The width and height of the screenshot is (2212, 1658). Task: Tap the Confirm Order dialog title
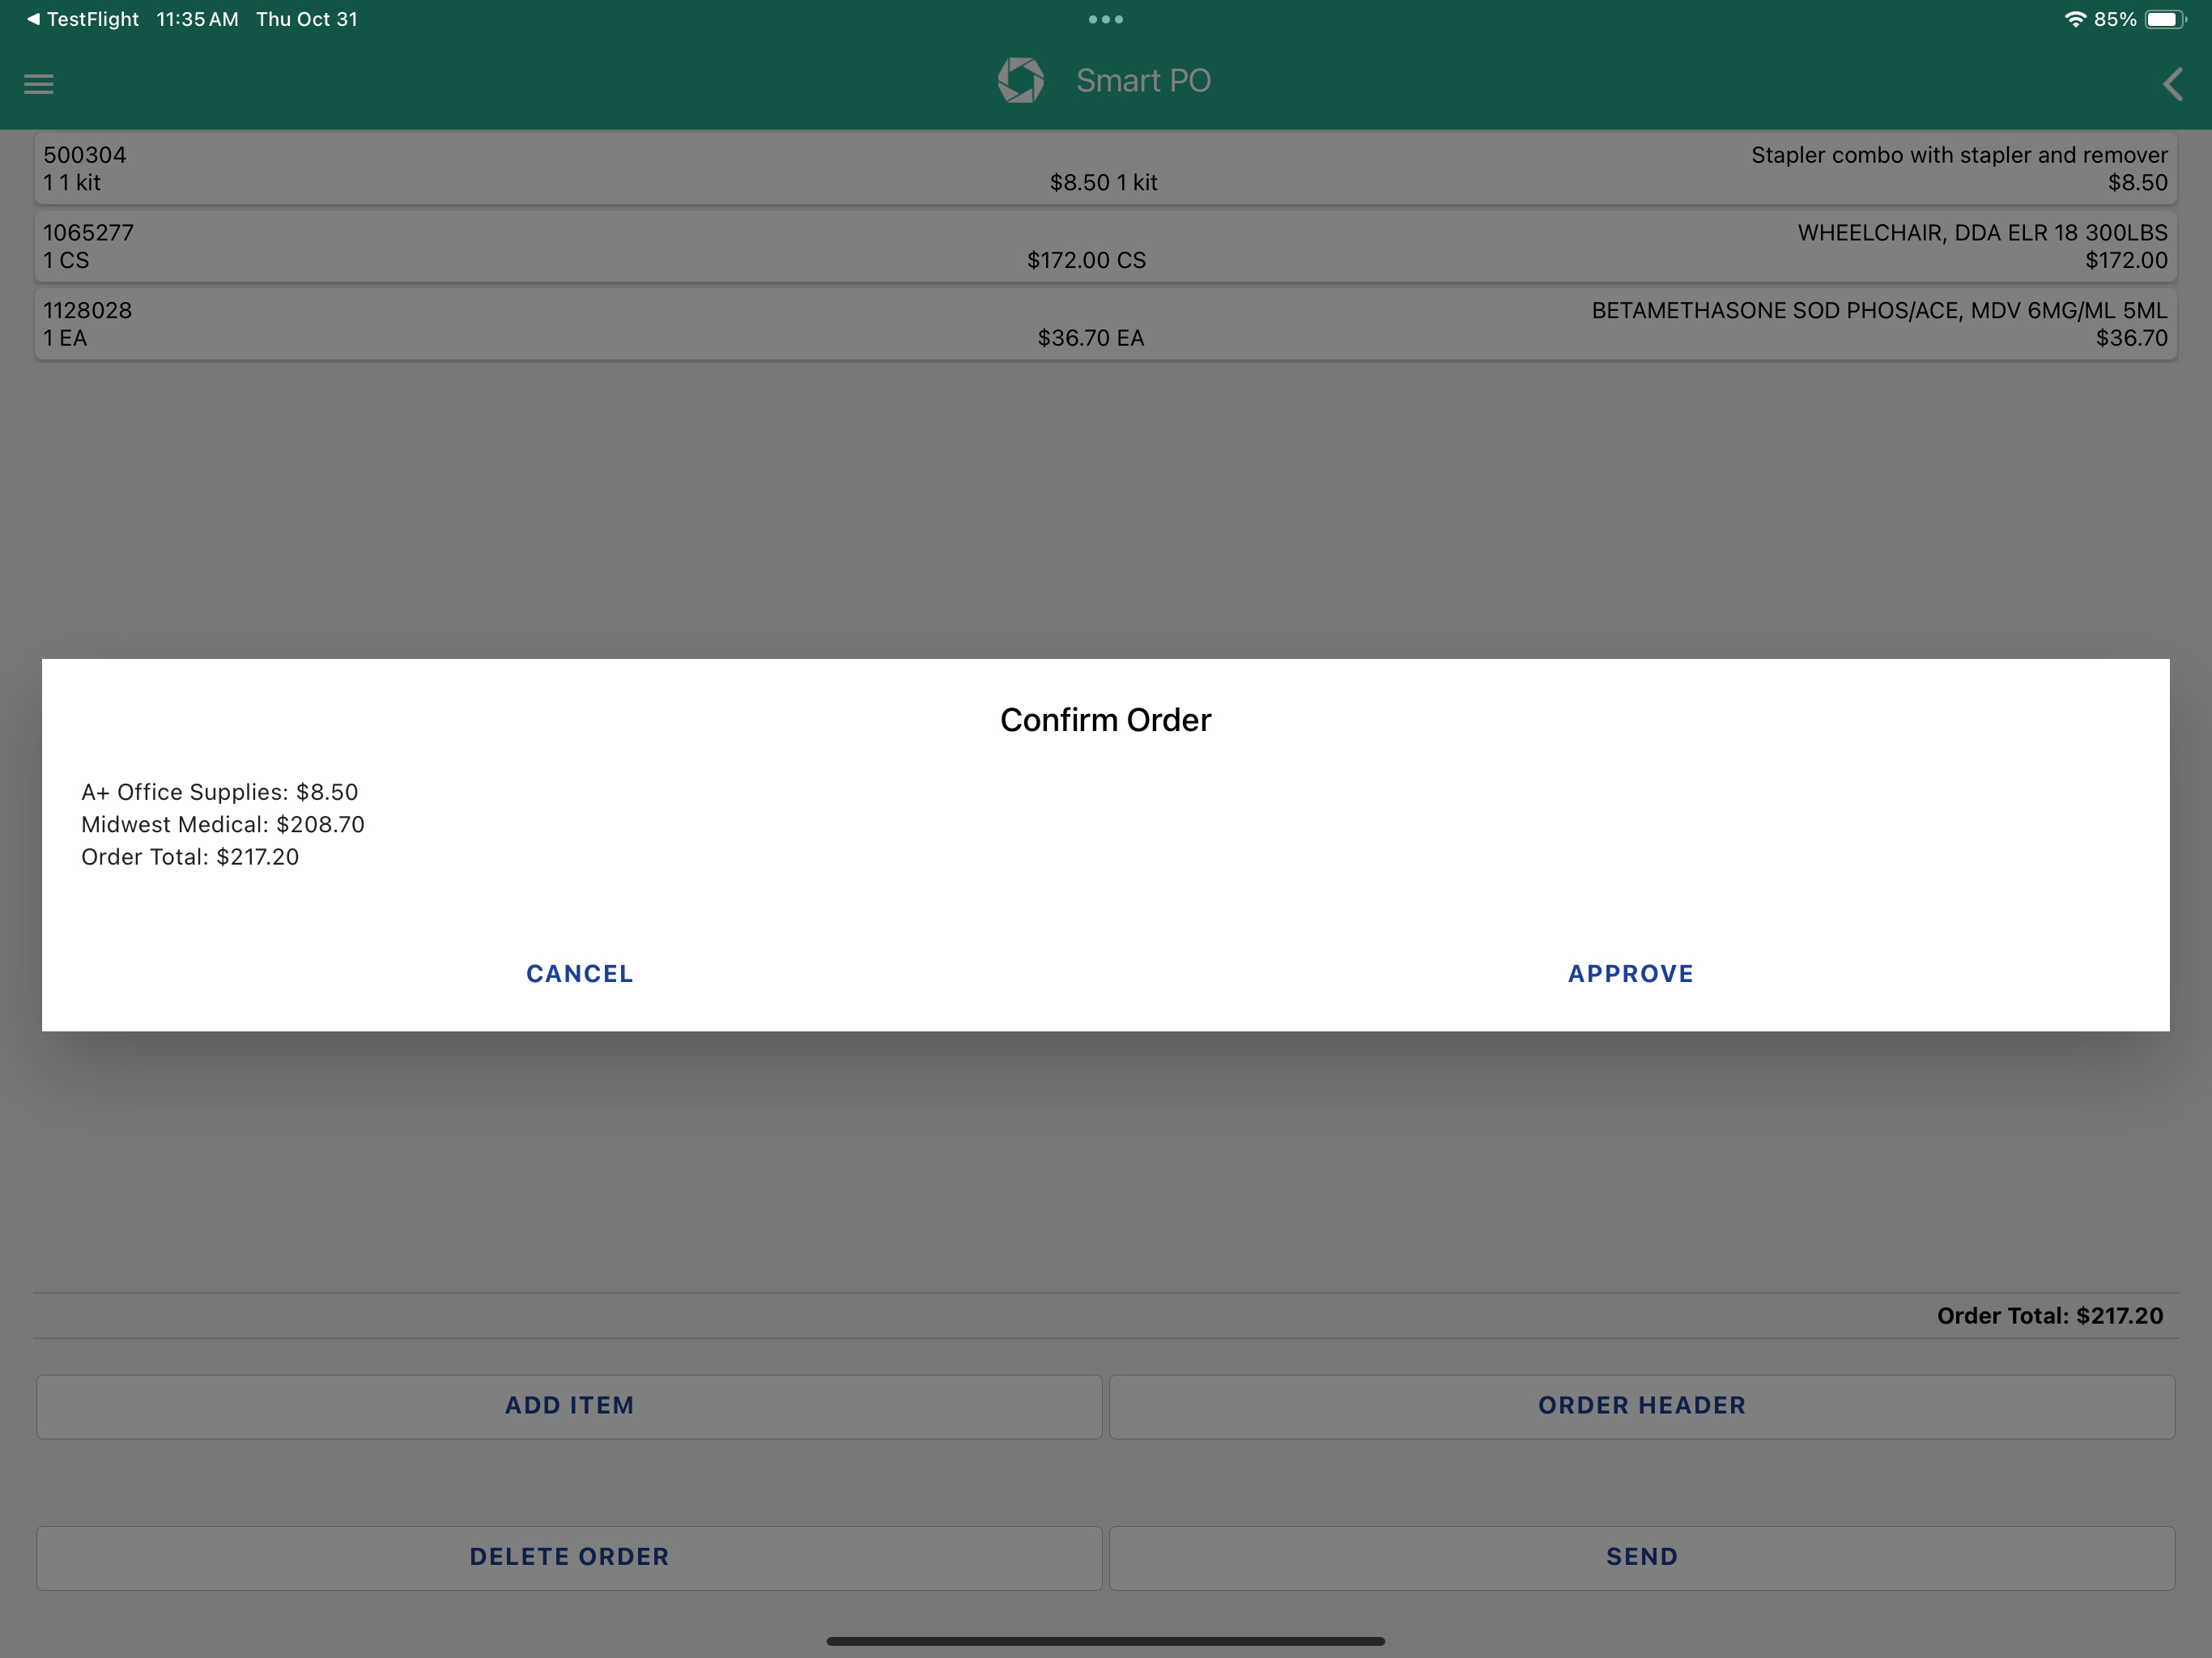1106,720
